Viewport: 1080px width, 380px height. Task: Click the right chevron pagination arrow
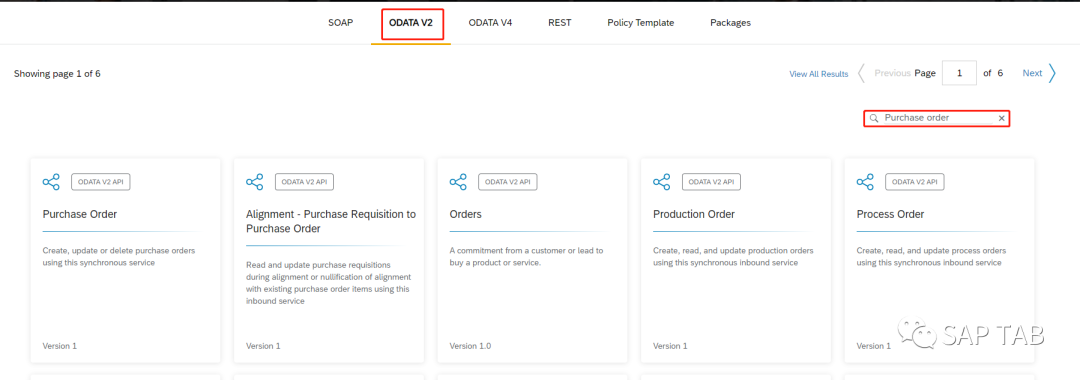point(1052,73)
